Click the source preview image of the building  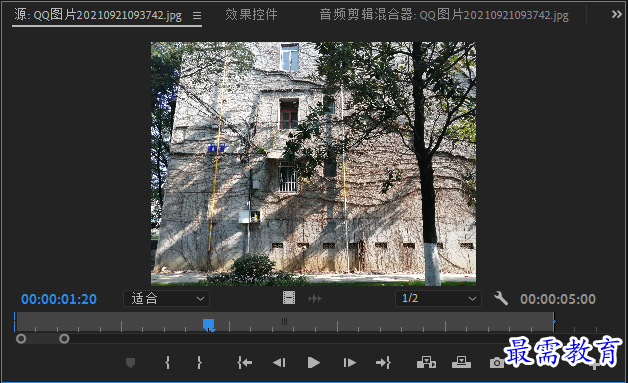[x=314, y=164]
